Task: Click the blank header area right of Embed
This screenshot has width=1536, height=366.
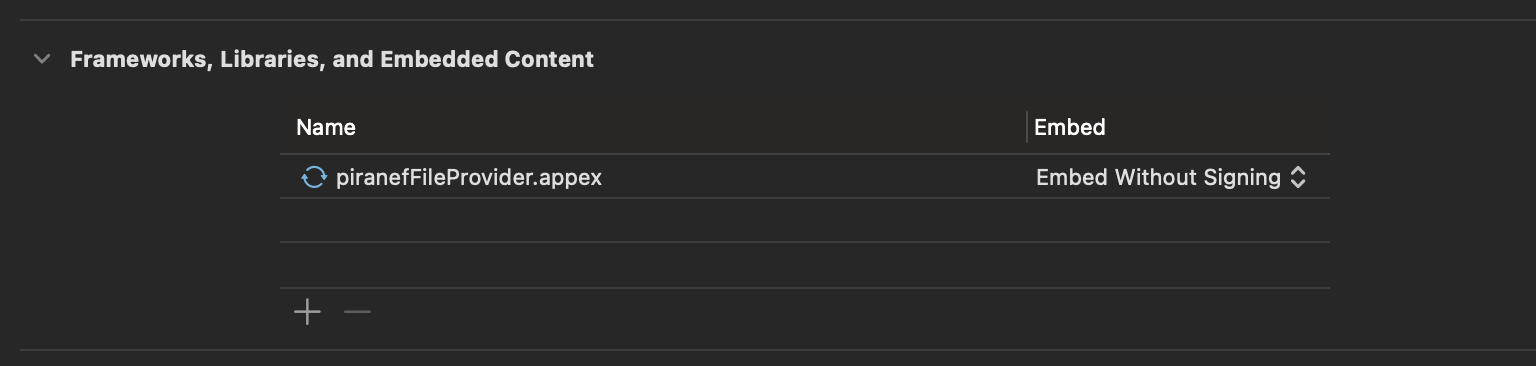Action: click(x=1218, y=127)
